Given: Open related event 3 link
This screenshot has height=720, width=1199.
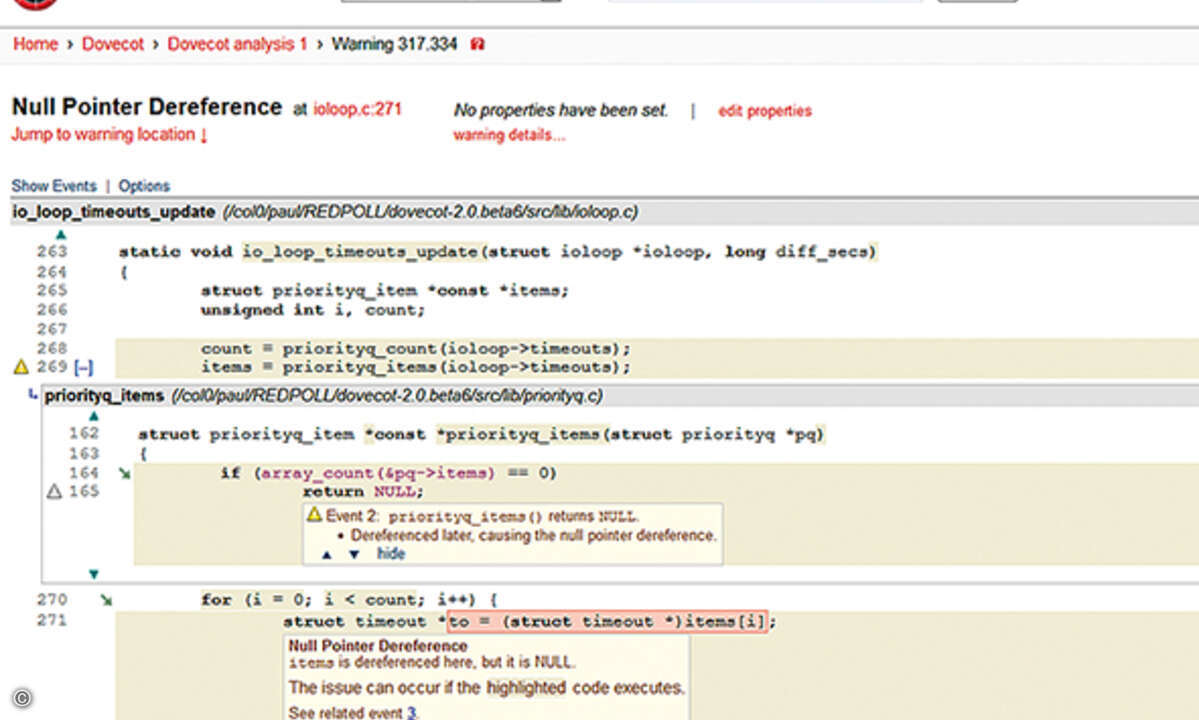Looking at the screenshot, I should pos(411,712).
